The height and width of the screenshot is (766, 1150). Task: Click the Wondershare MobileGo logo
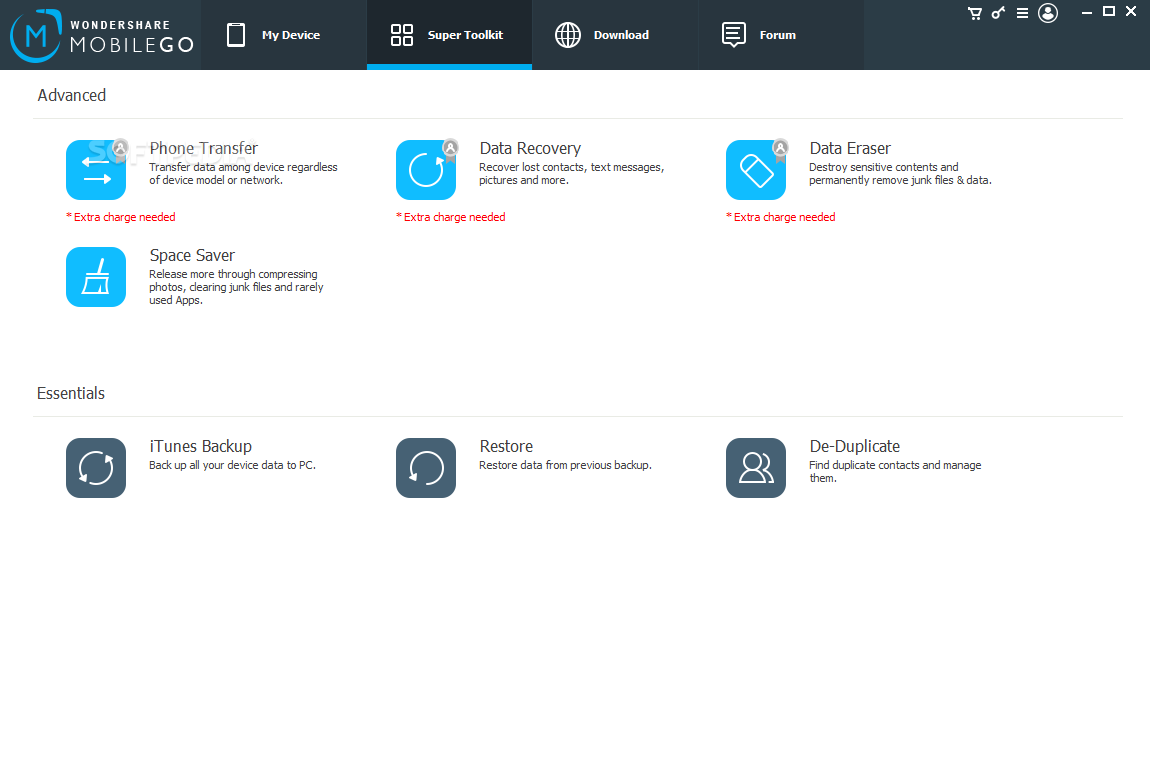point(102,35)
